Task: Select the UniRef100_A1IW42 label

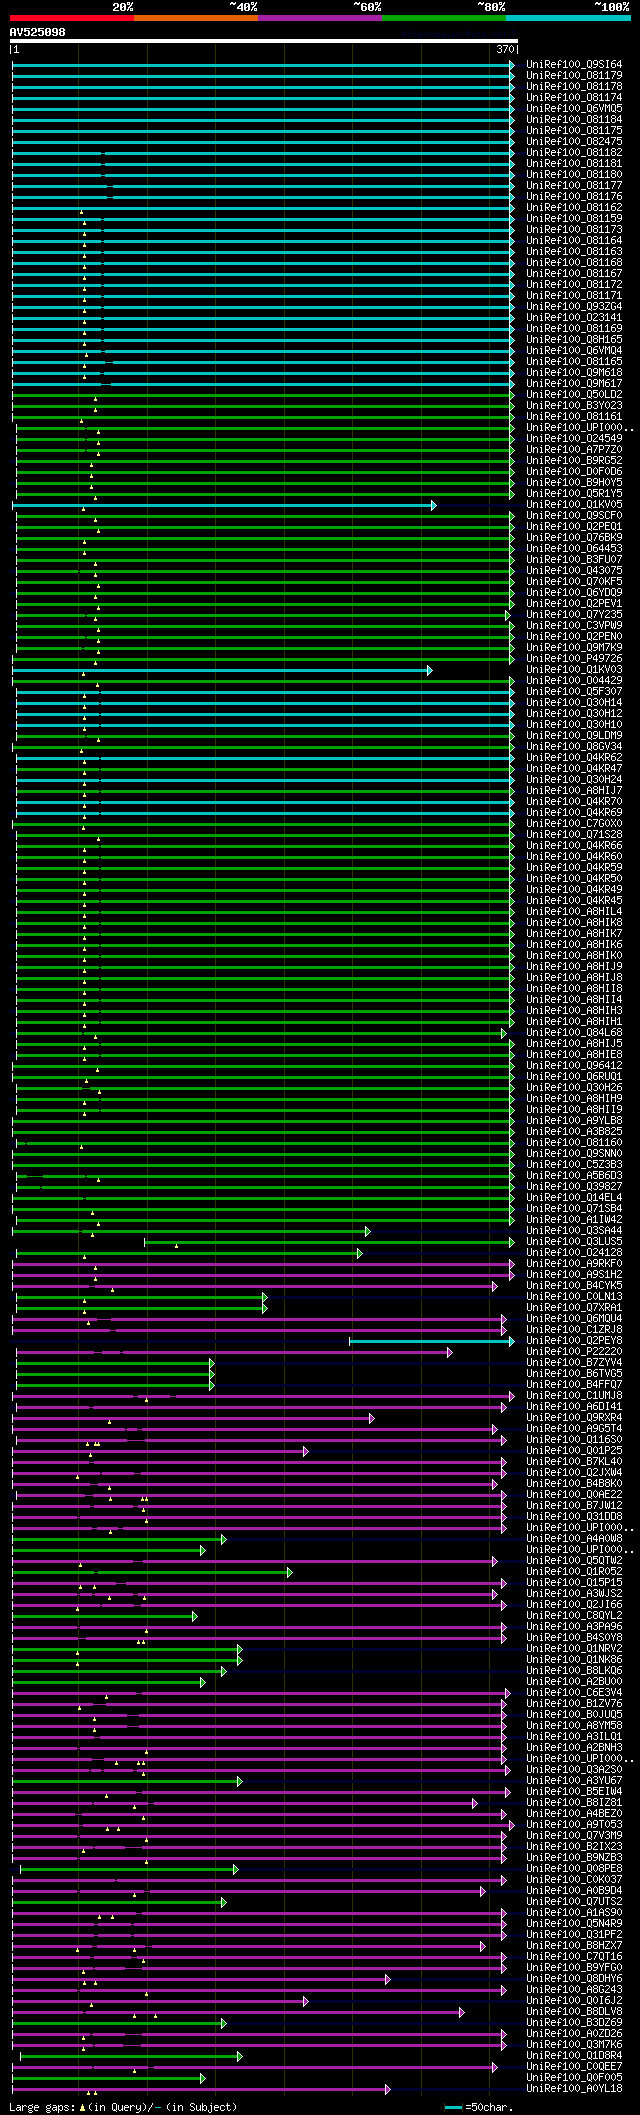Action: pyautogui.click(x=574, y=1220)
